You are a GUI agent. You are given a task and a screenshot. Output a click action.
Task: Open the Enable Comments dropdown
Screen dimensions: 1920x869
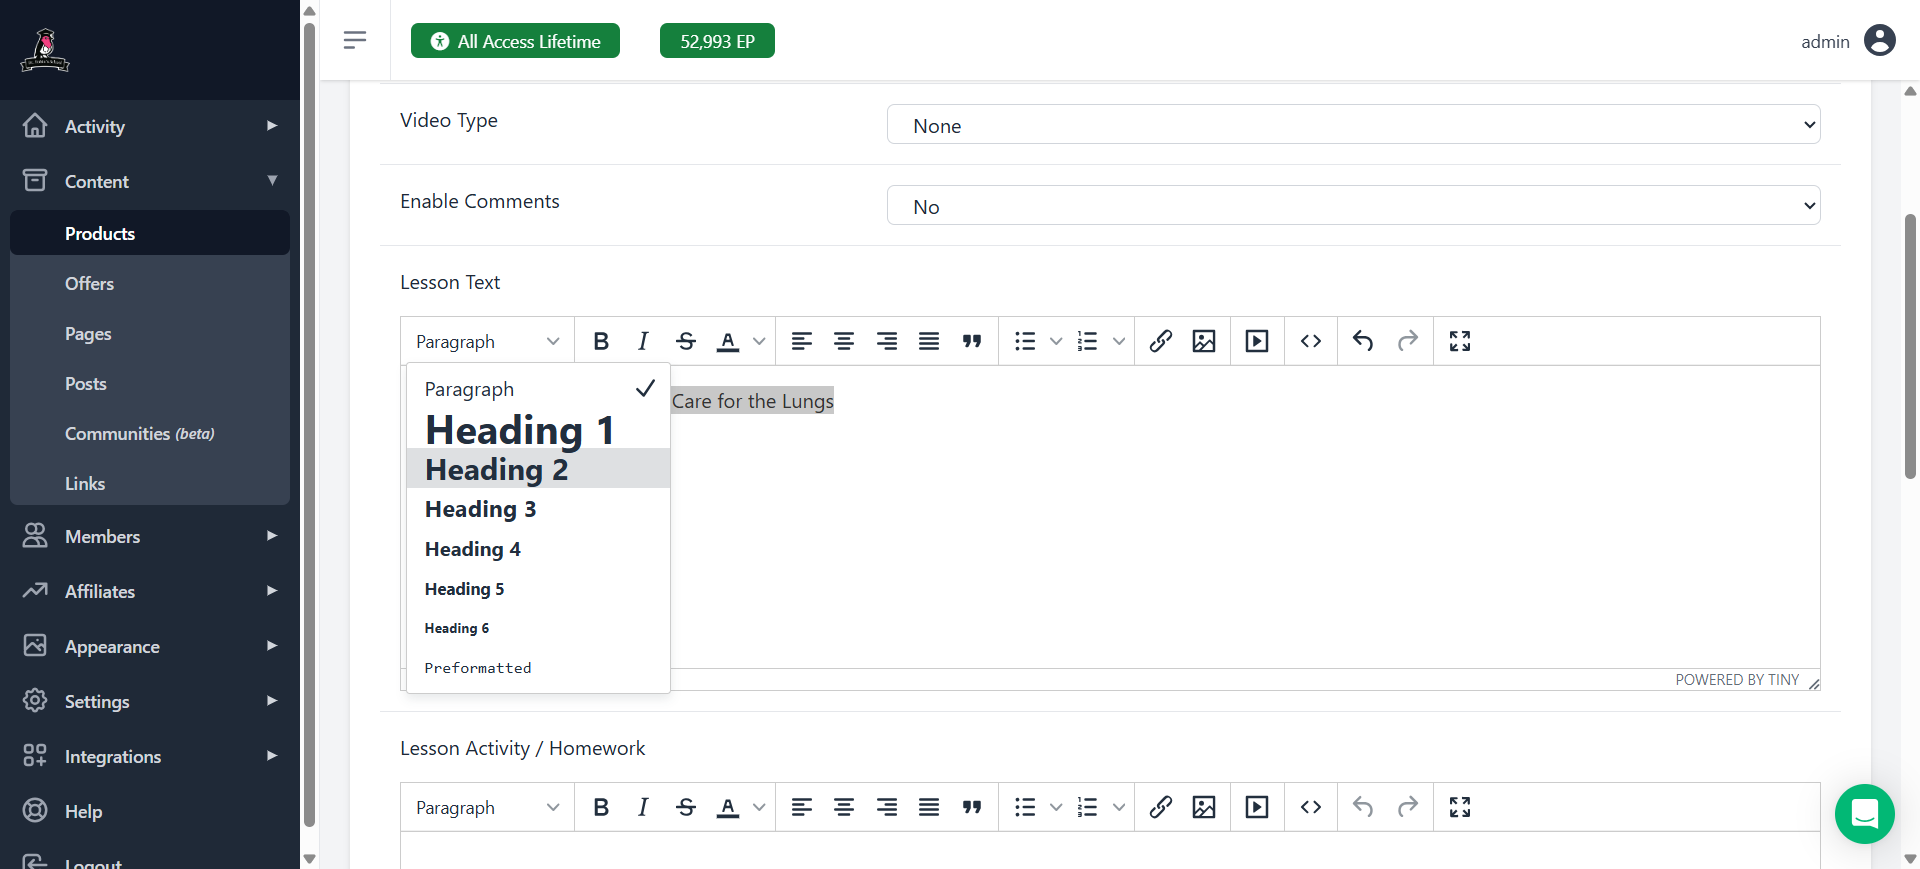(1353, 206)
